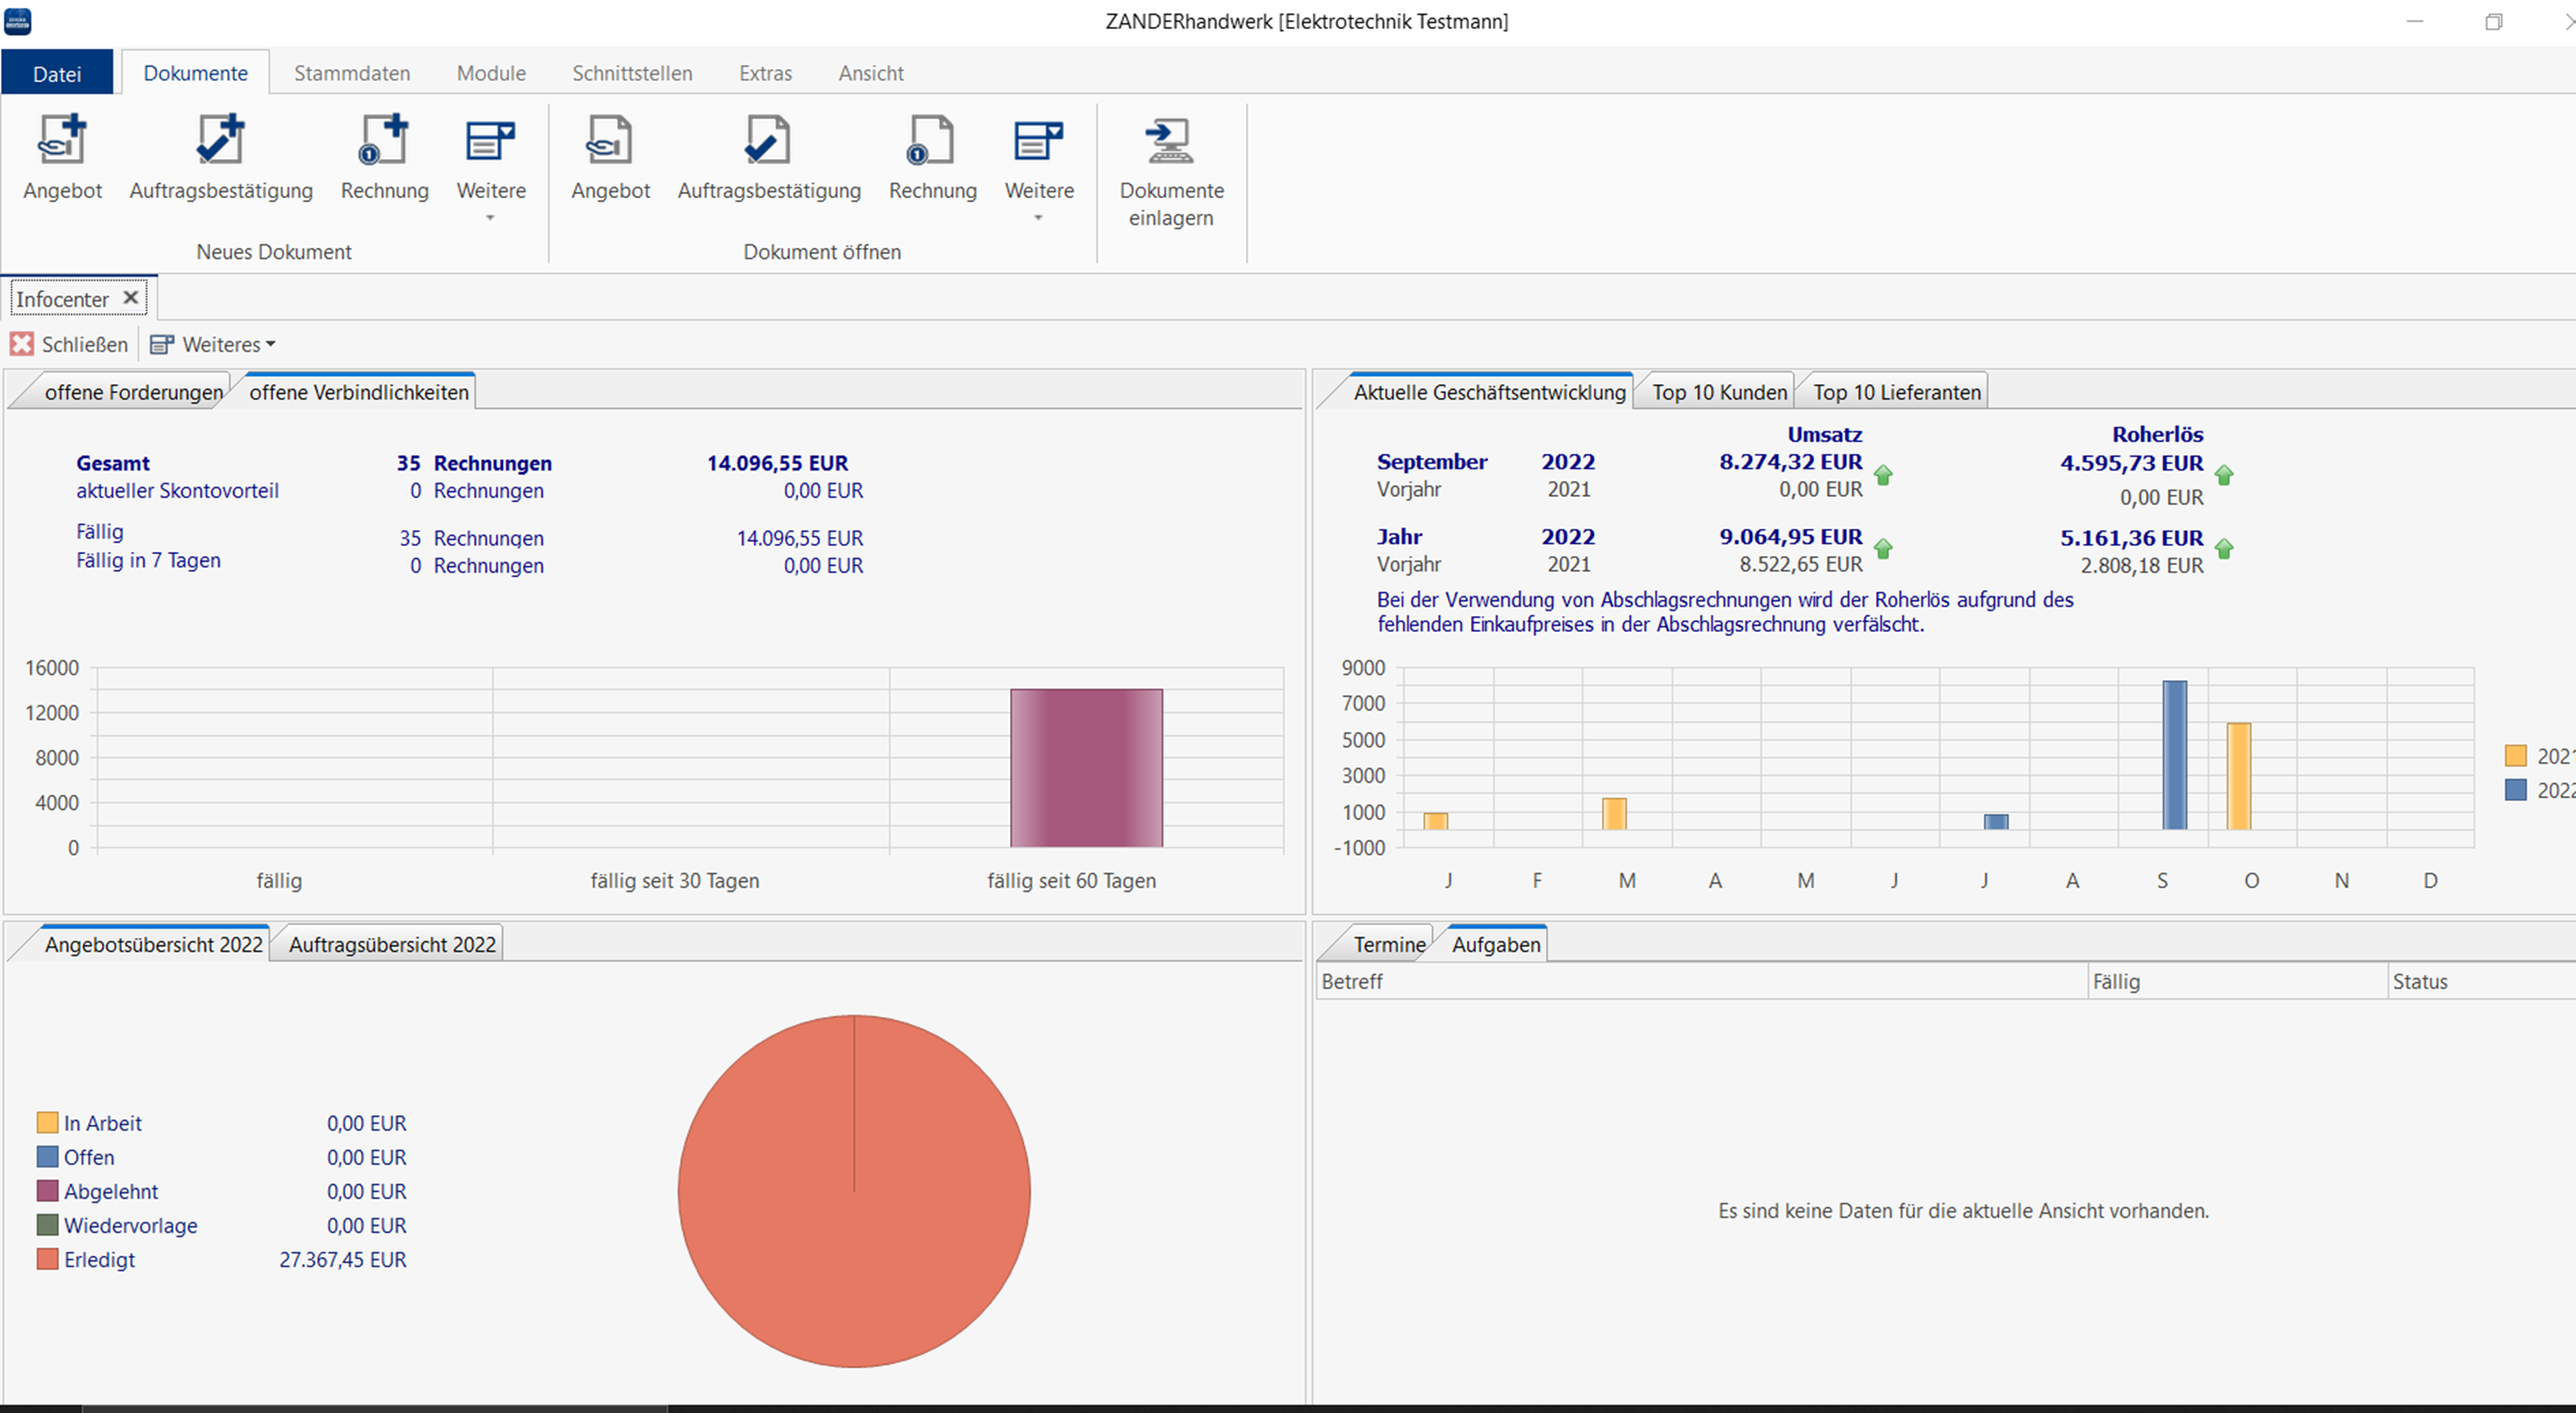The height and width of the screenshot is (1413, 2576).
Task: Switch to offene Forderungen tab
Action: coord(133,392)
